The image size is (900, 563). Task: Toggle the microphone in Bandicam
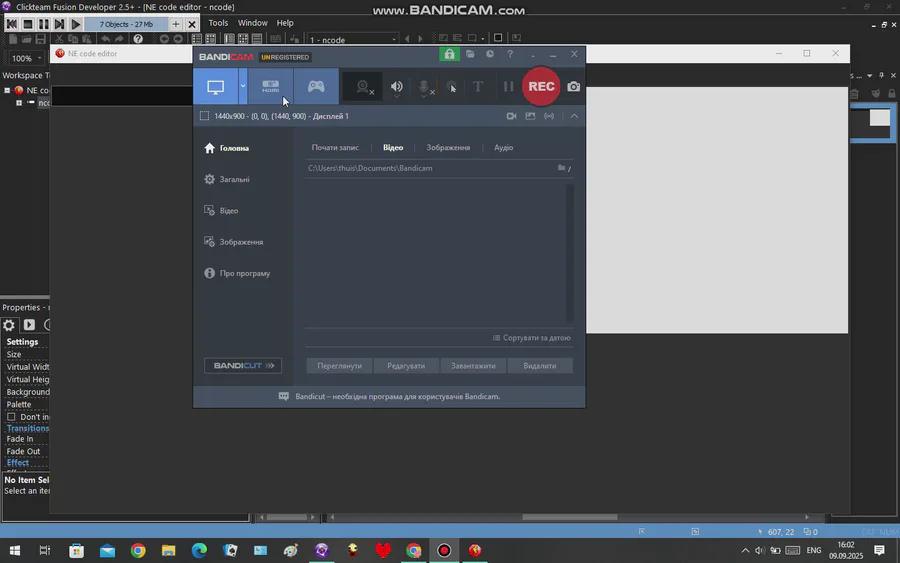click(424, 87)
